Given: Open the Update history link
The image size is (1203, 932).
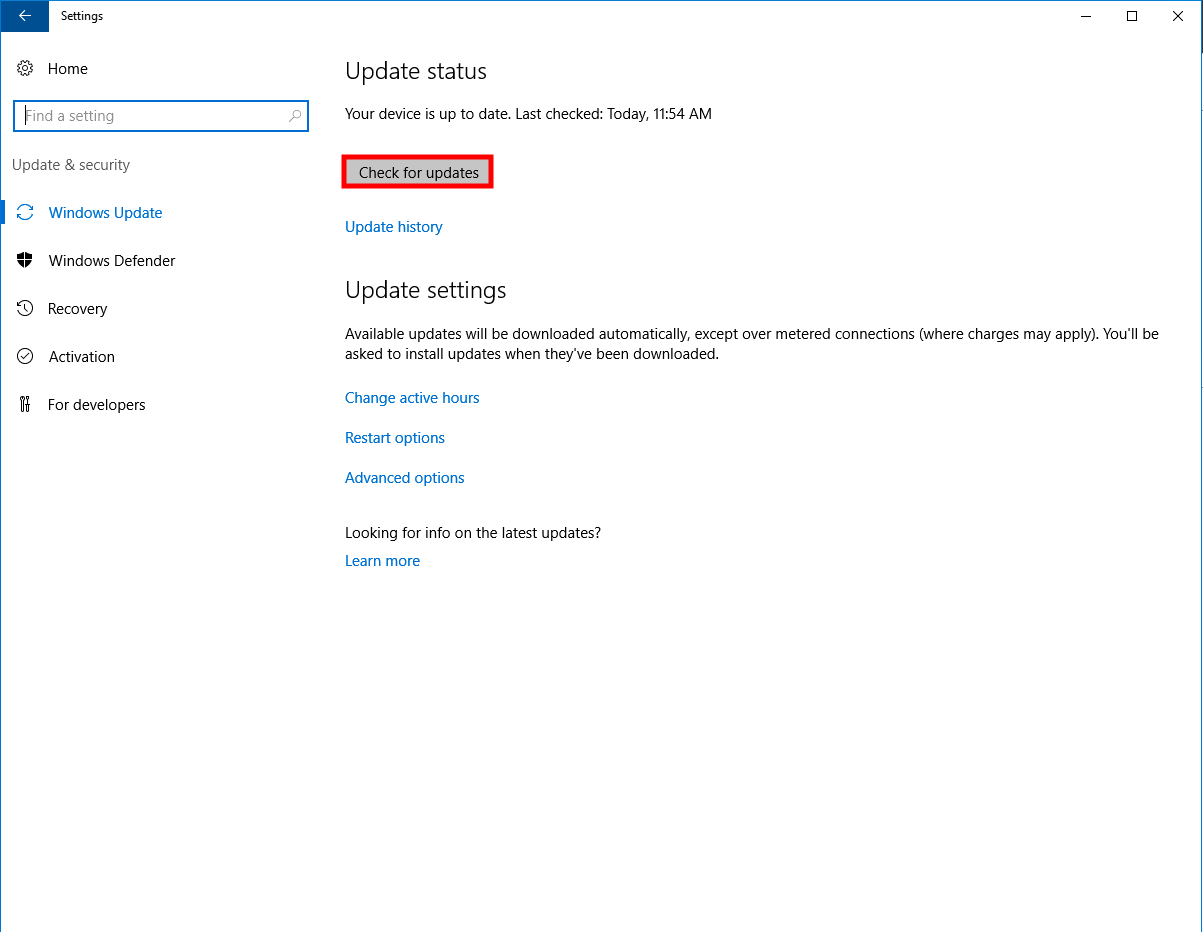Looking at the screenshot, I should pos(394,227).
